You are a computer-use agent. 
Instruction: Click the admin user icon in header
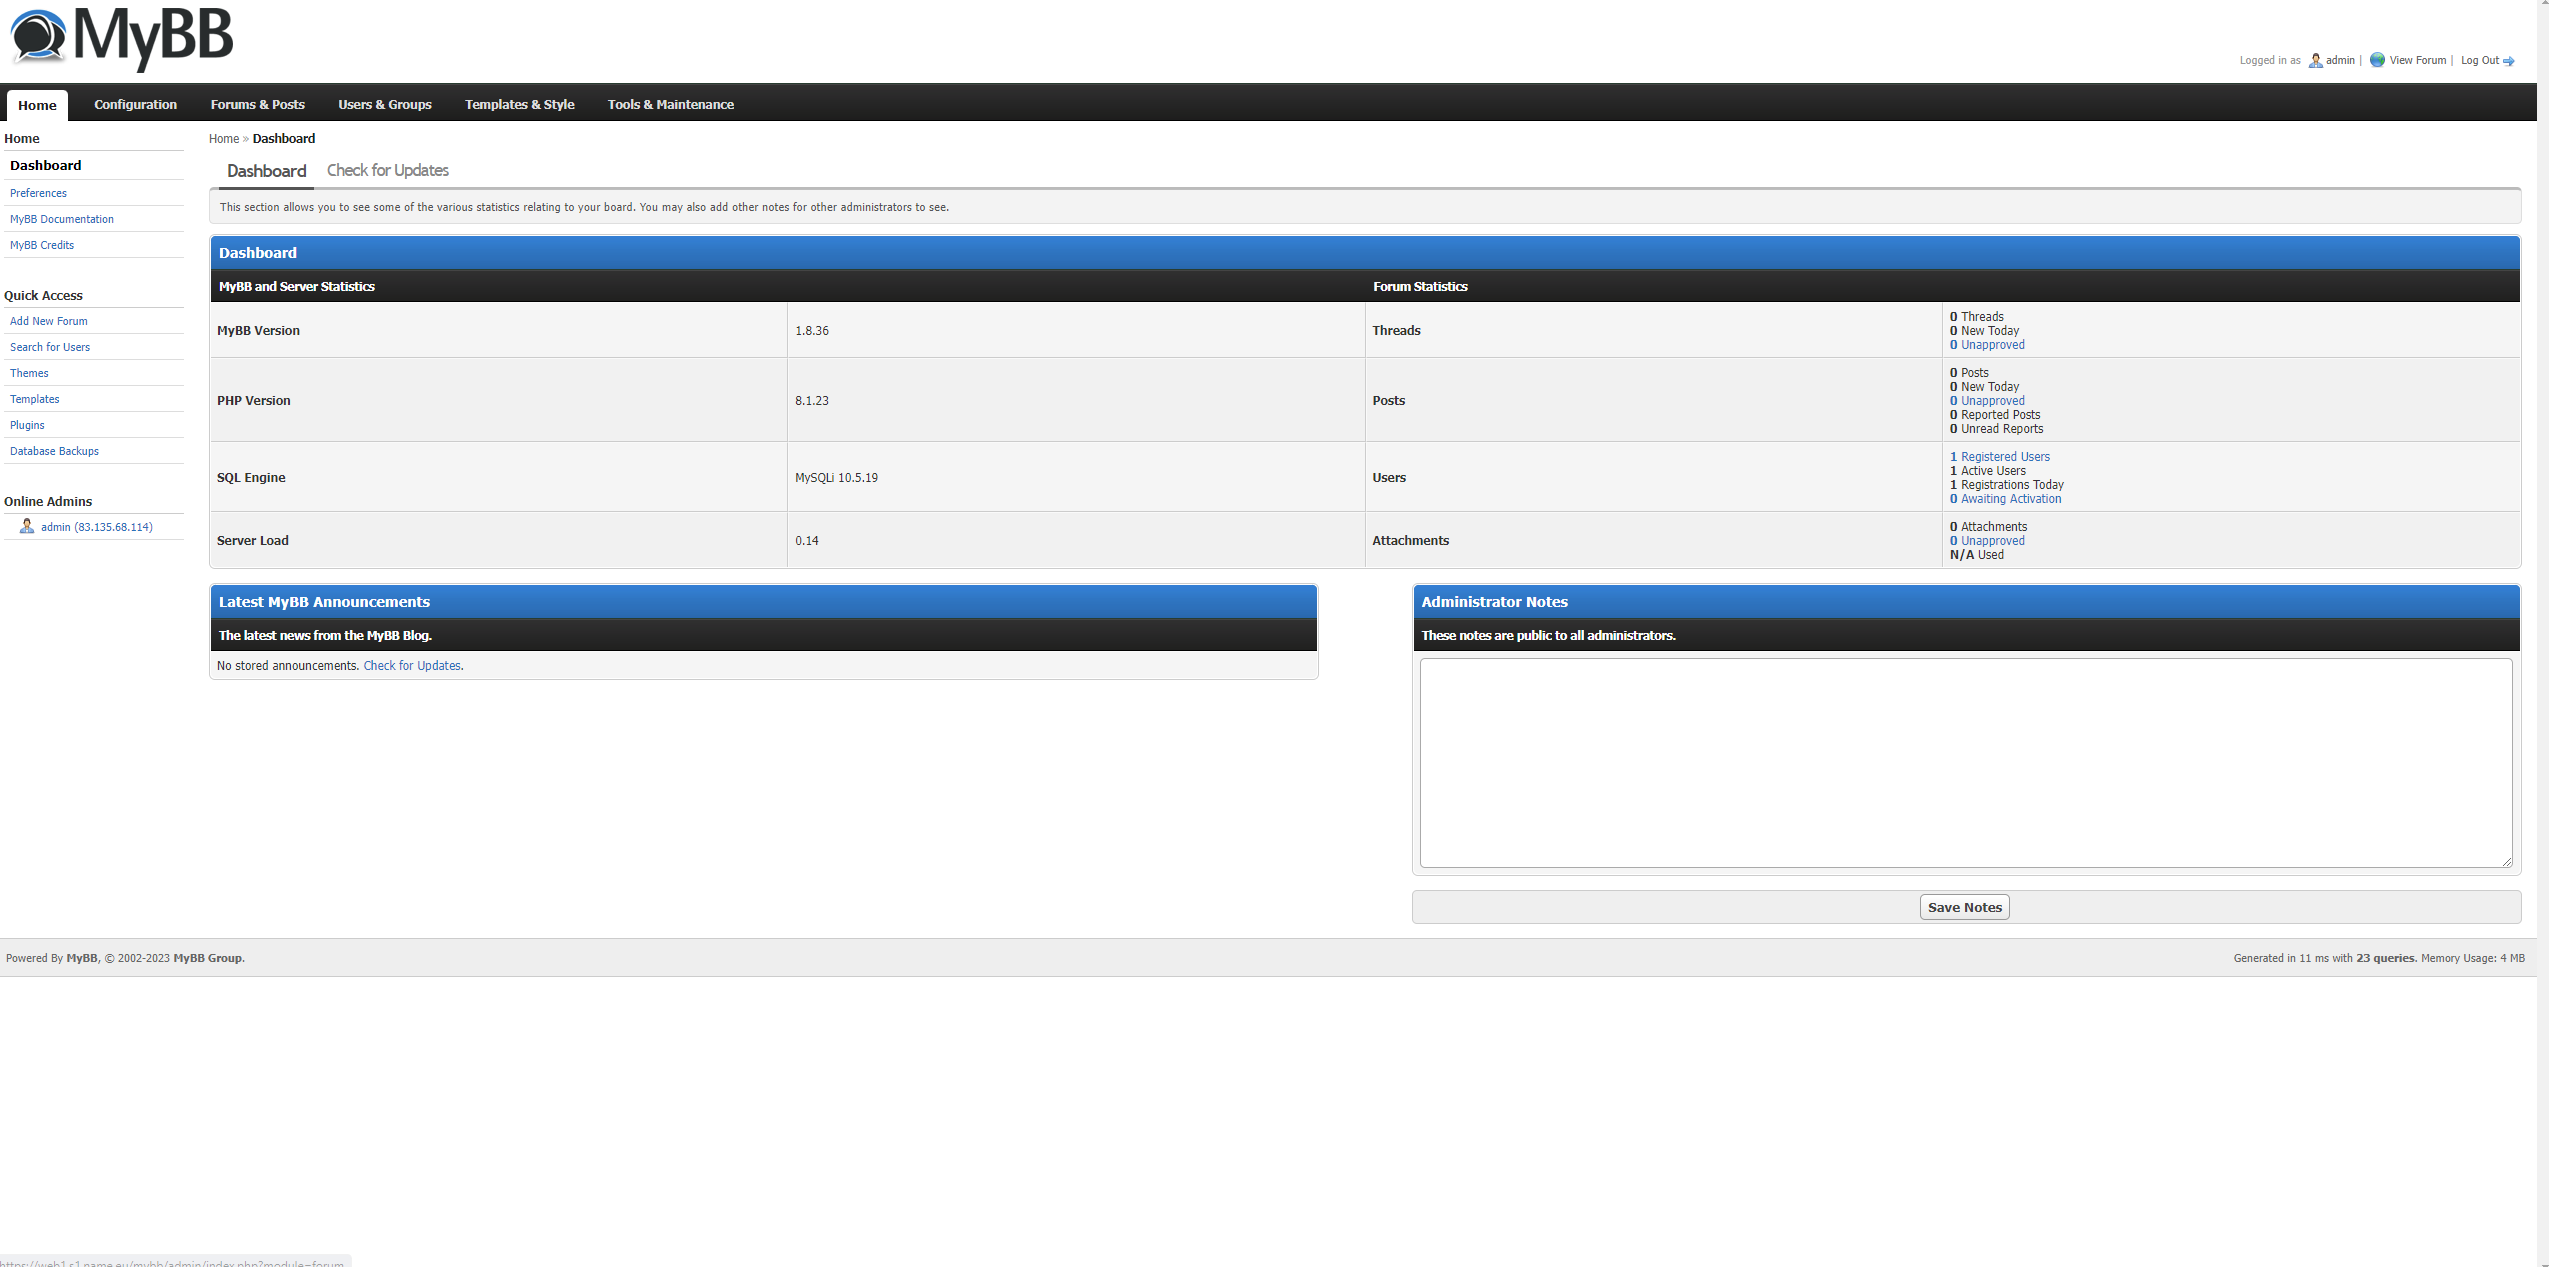click(x=2315, y=61)
